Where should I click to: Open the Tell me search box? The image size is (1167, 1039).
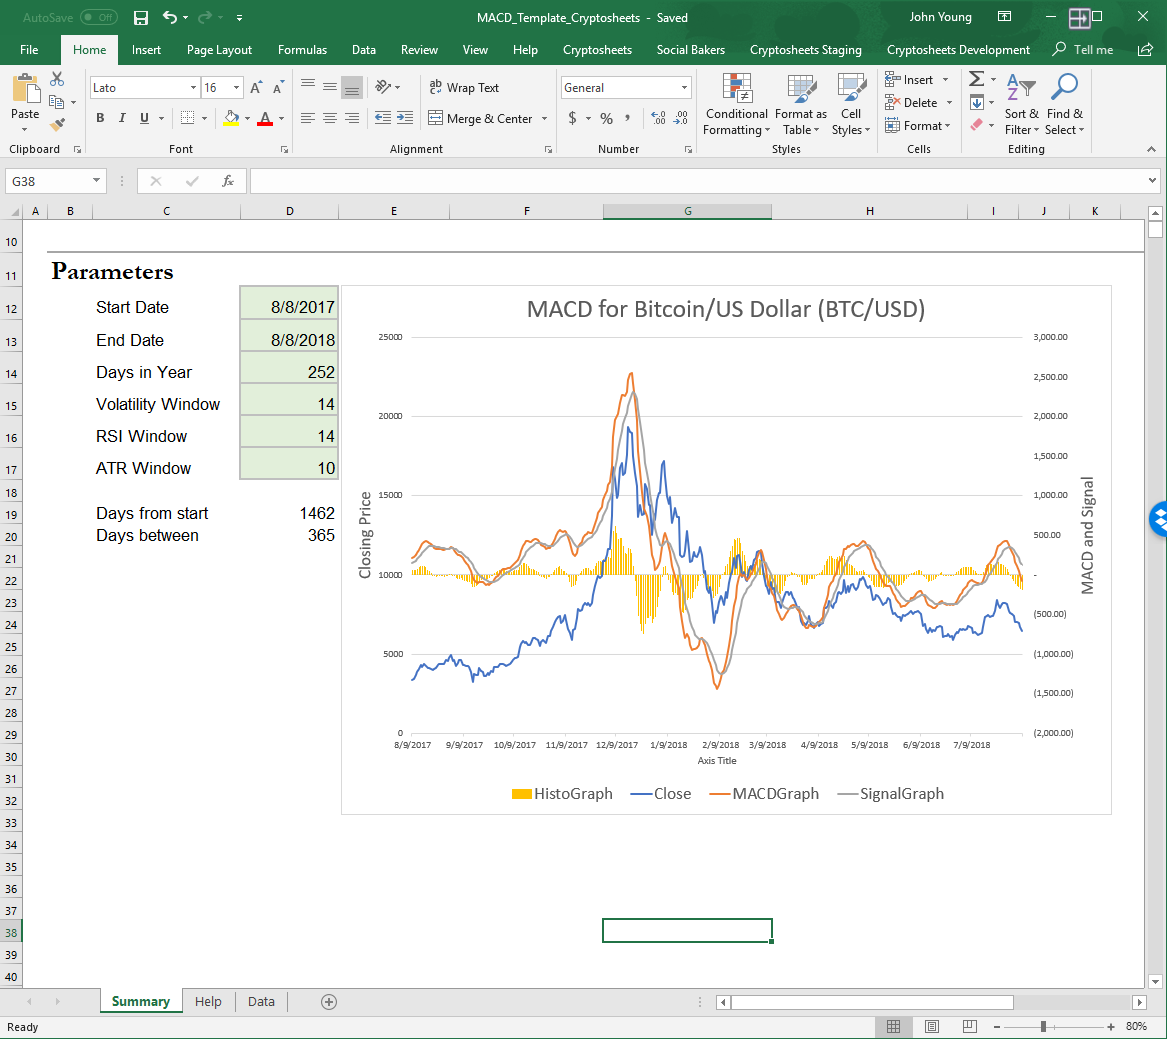click(x=1092, y=50)
